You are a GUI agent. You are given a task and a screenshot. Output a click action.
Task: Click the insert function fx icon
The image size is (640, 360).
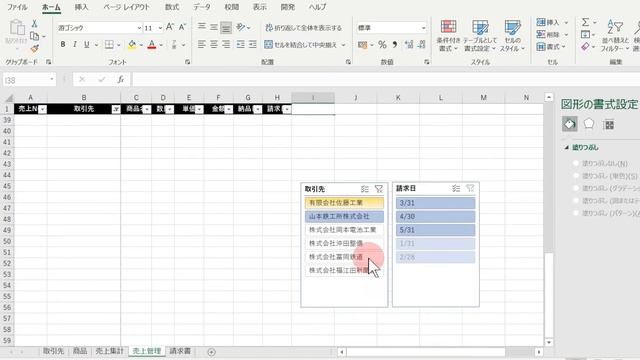(121, 80)
